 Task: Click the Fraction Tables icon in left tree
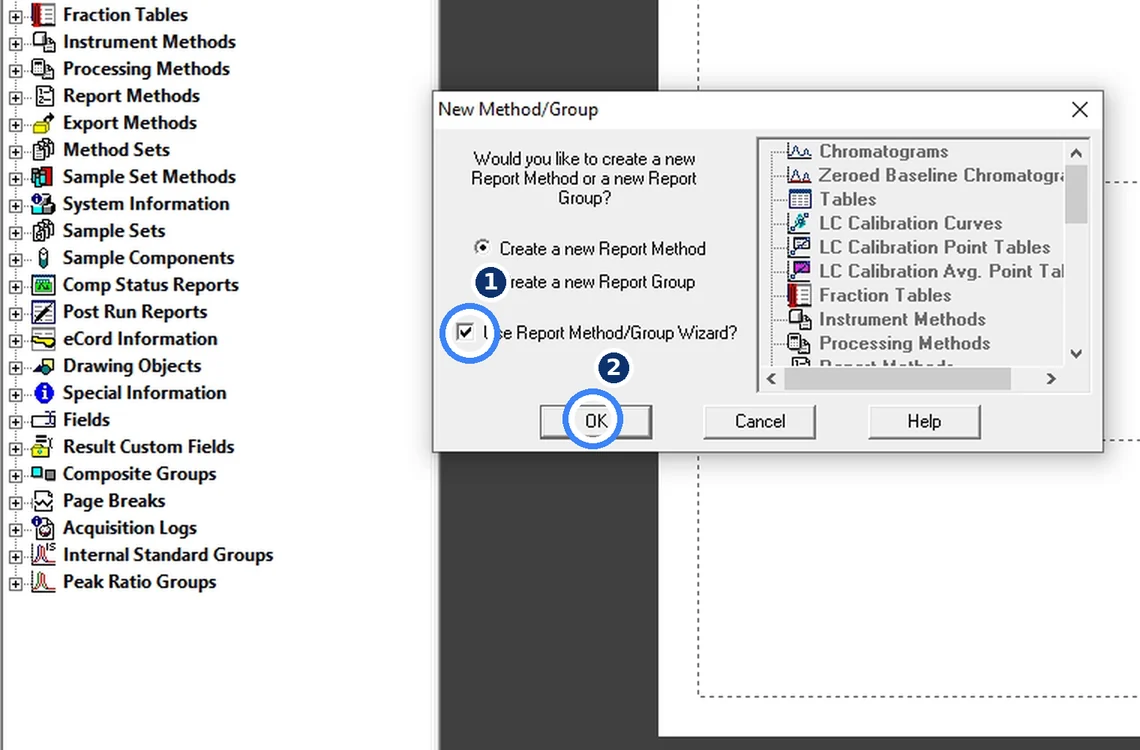pyautogui.click(x=43, y=15)
